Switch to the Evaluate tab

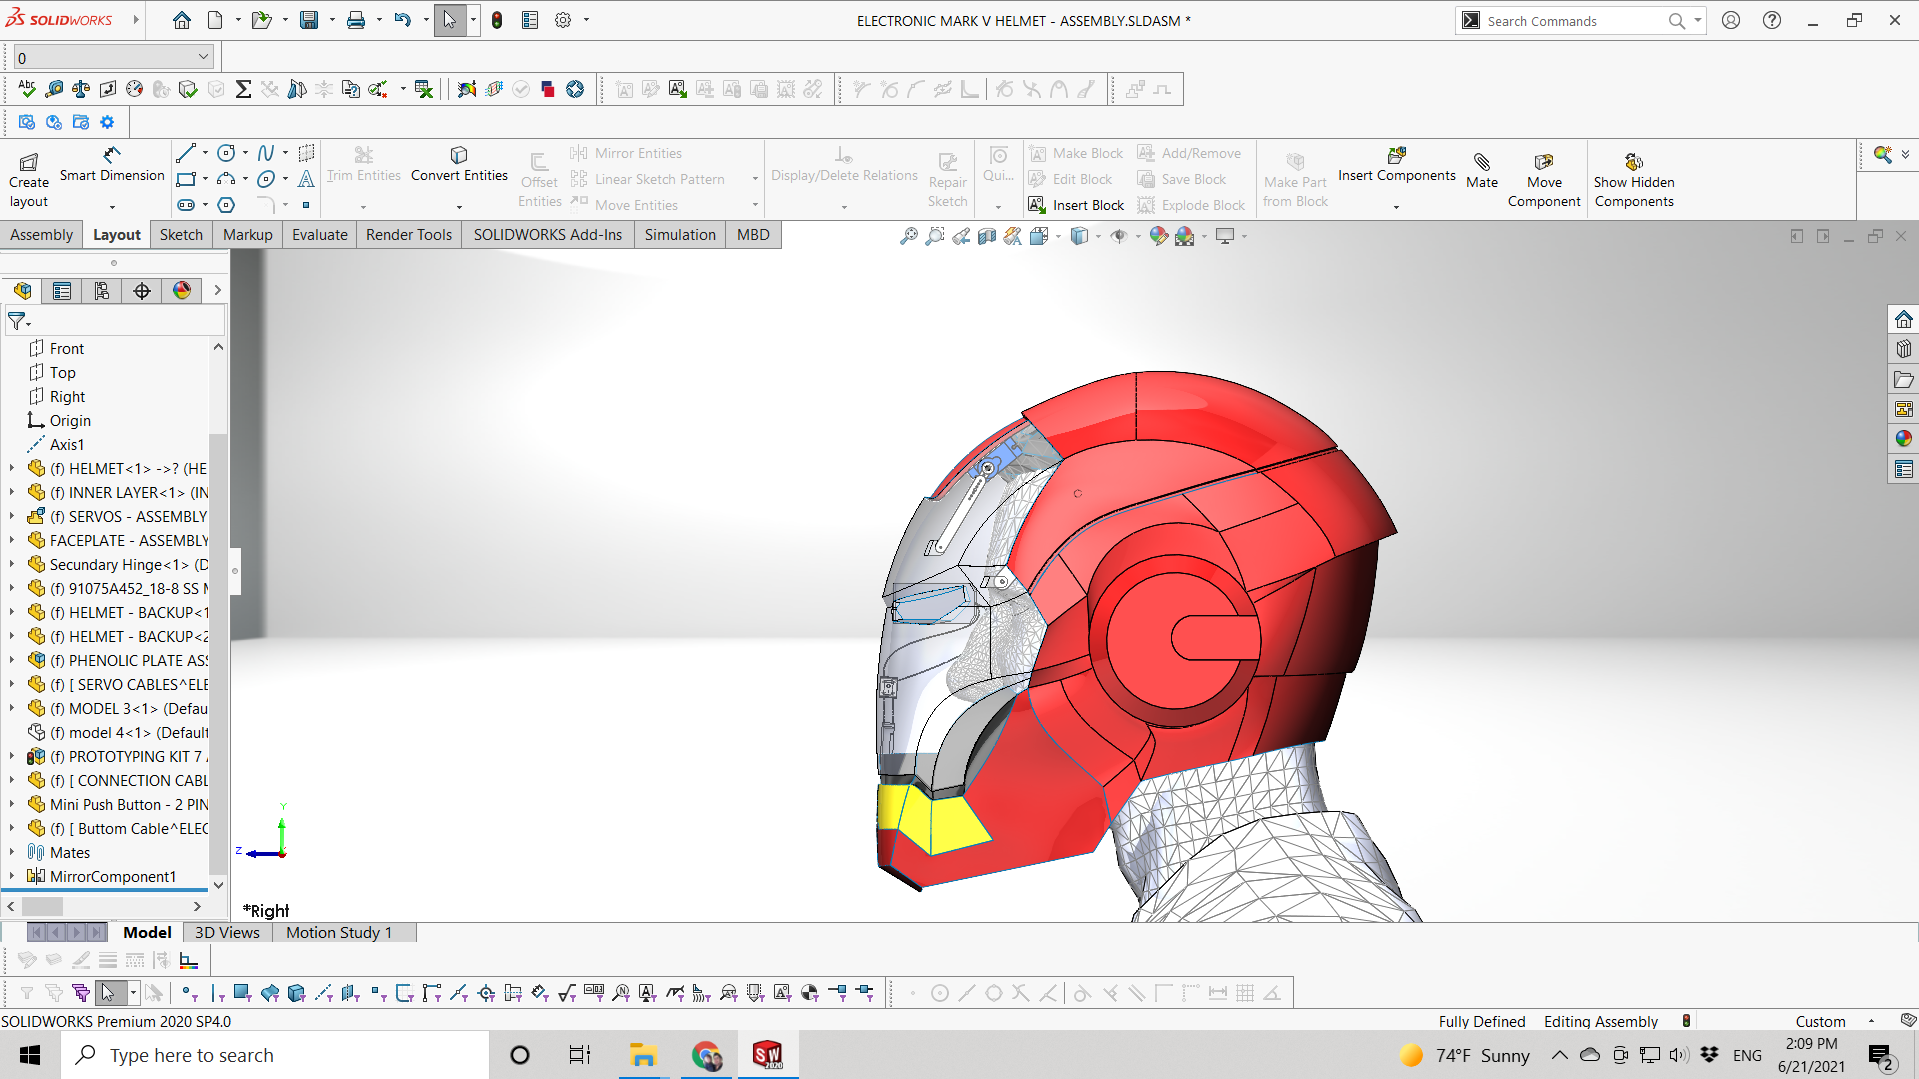coord(319,235)
